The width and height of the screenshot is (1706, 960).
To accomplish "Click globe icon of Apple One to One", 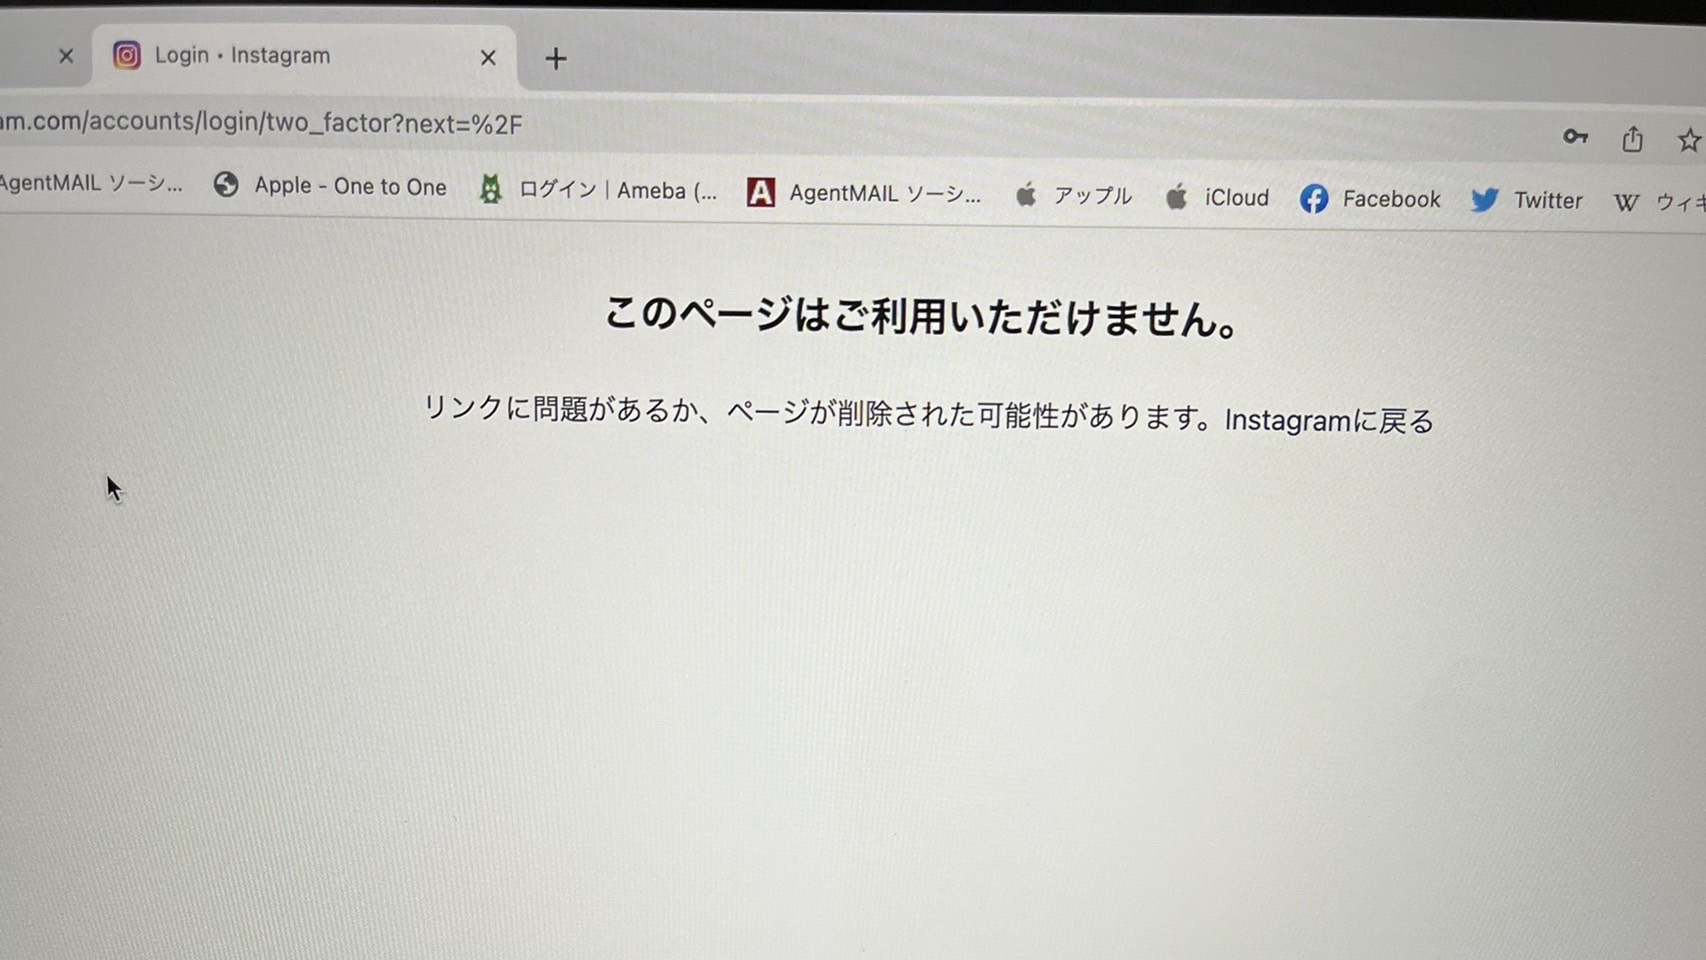I will (226, 184).
